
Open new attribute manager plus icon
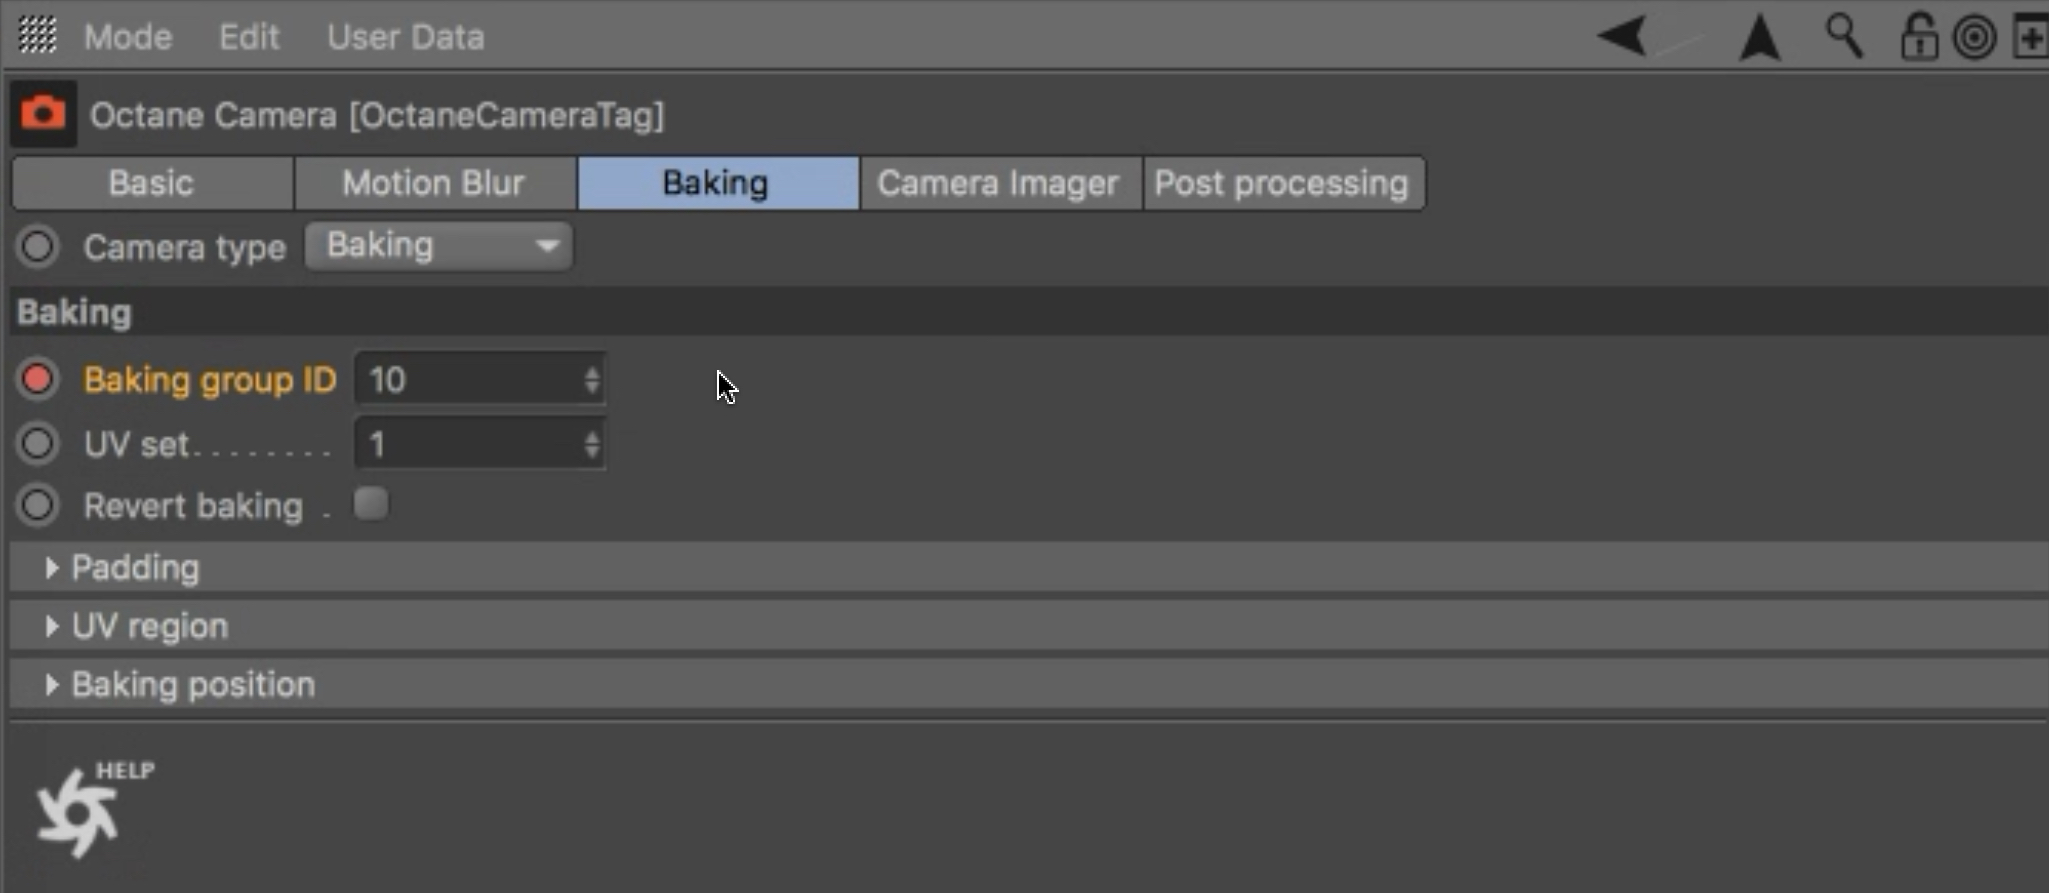[x=2032, y=38]
